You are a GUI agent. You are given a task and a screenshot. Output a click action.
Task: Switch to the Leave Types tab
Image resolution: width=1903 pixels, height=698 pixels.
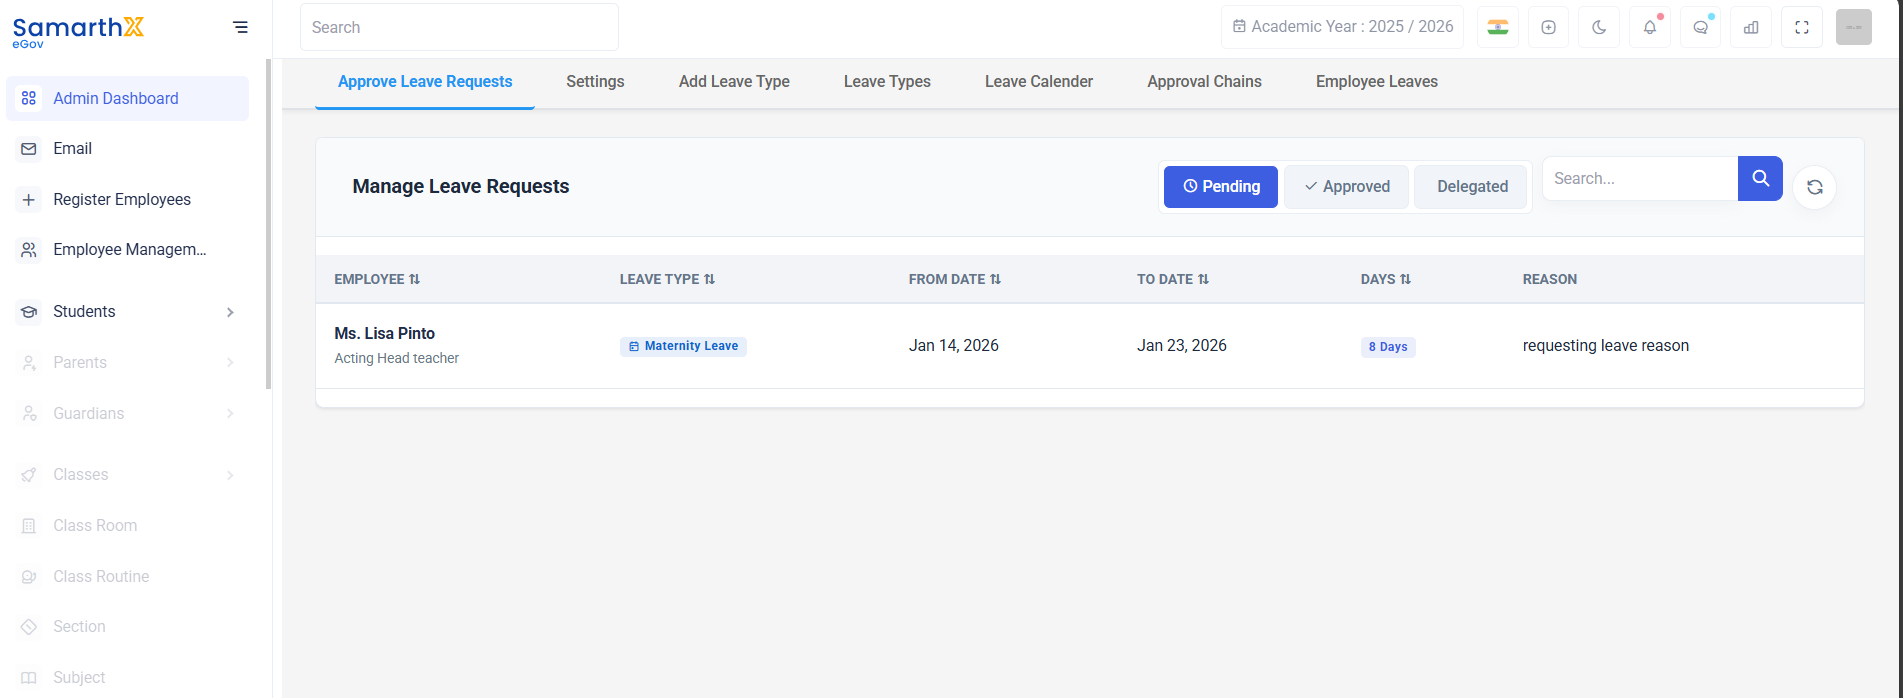[887, 82]
